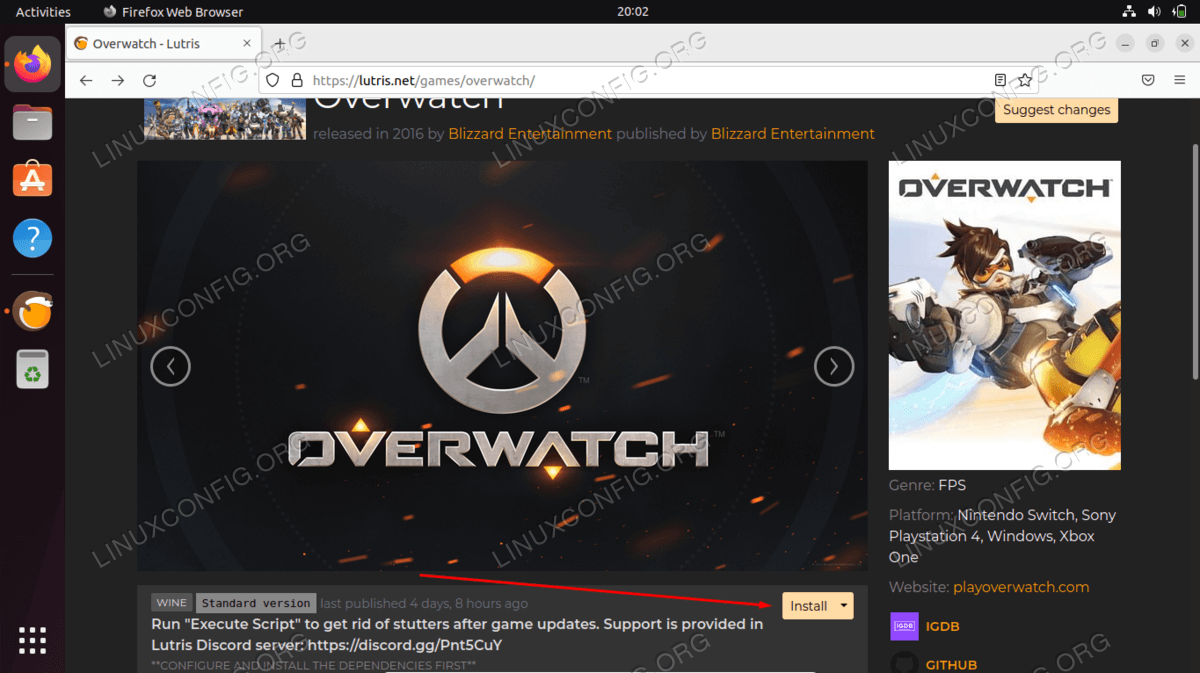This screenshot has height=673, width=1200.
Task: Click the Standard version label
Action: click(256, 603)
